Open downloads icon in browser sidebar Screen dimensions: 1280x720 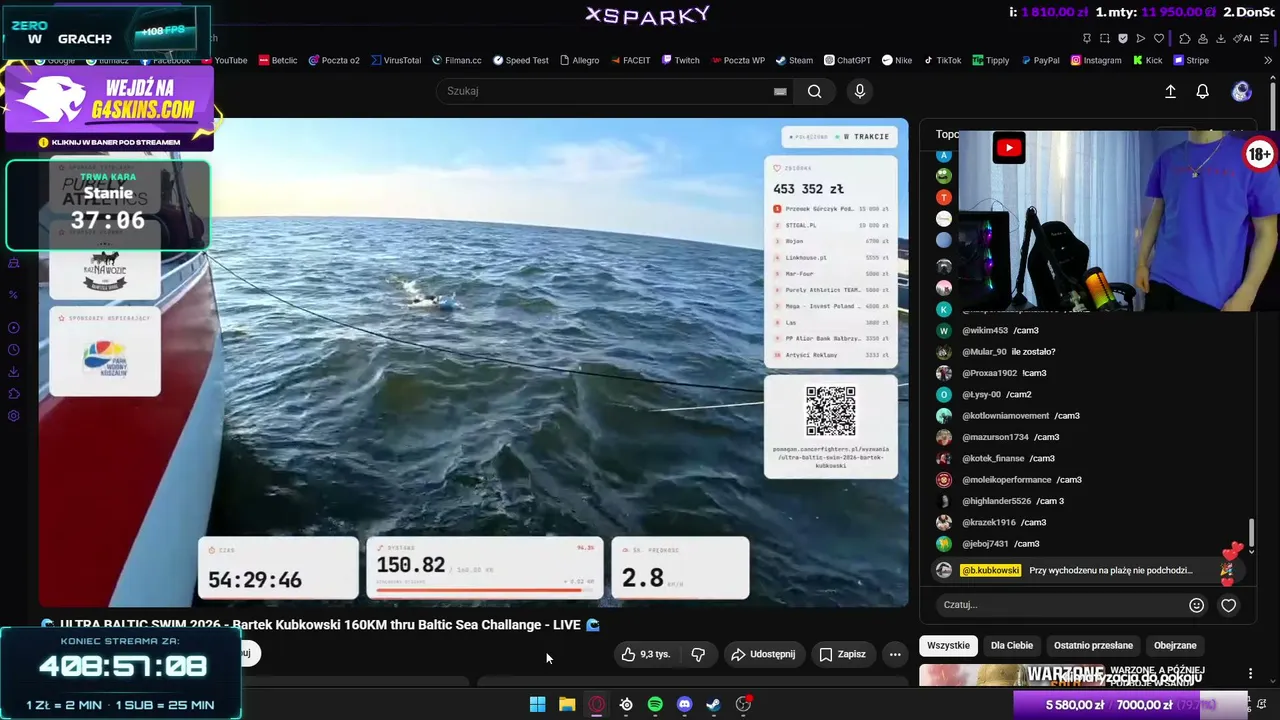[x=14, y=372]
